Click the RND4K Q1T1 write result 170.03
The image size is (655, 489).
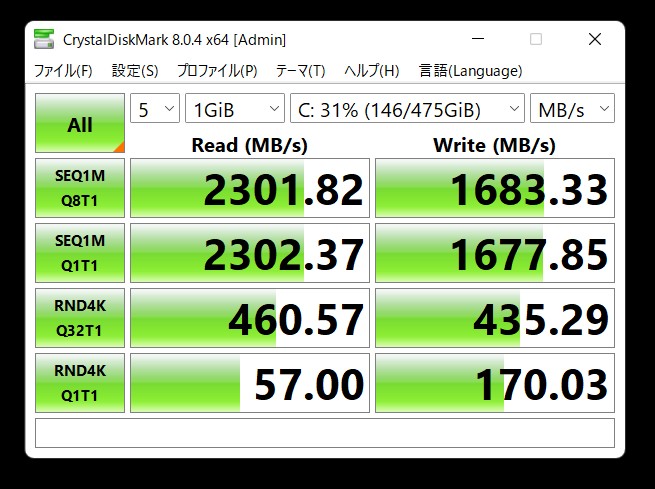[x=495, y=383]
